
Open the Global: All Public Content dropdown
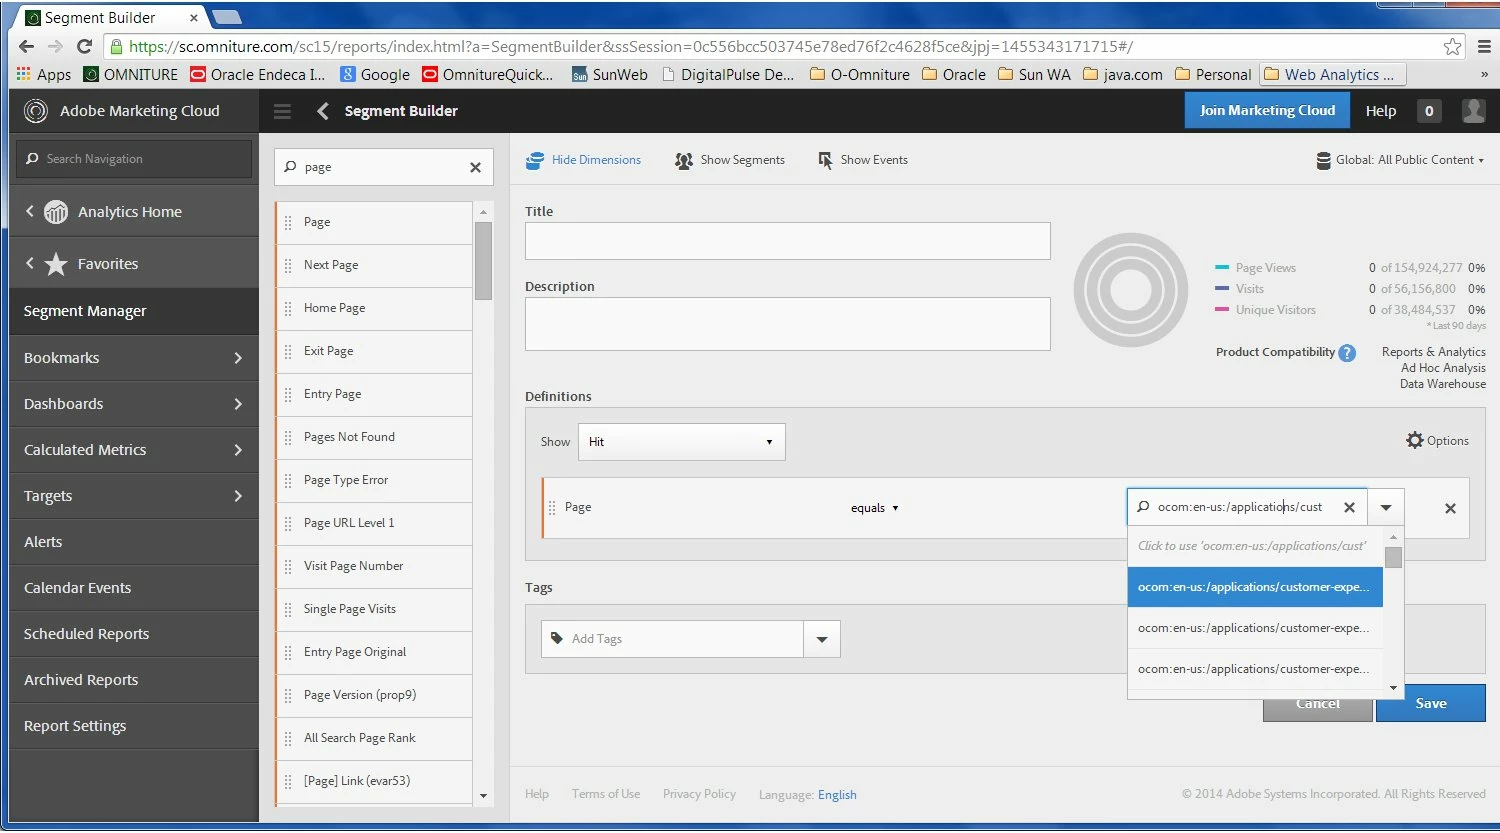[1400, 160]
